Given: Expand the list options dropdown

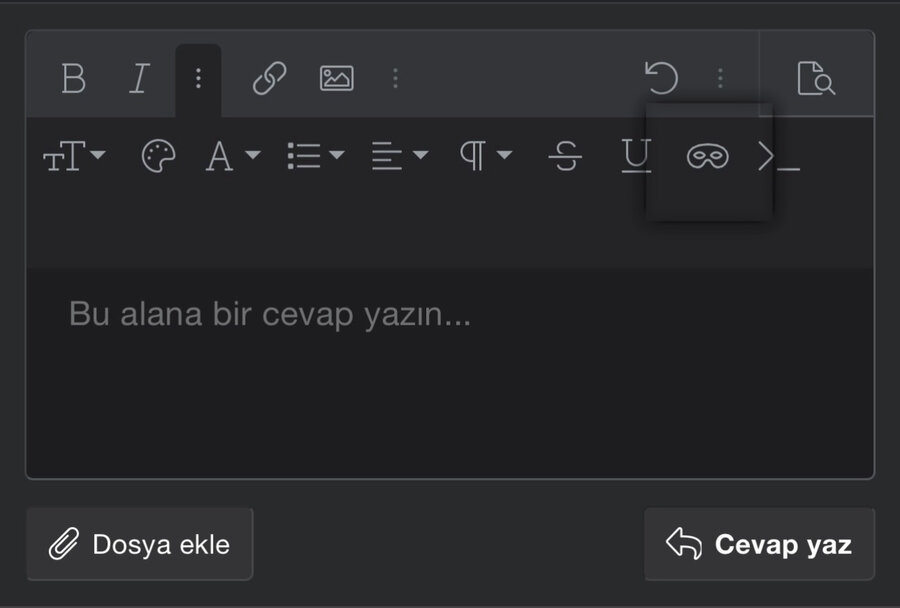Looking at the screenshot, I should tap(315, 156).
